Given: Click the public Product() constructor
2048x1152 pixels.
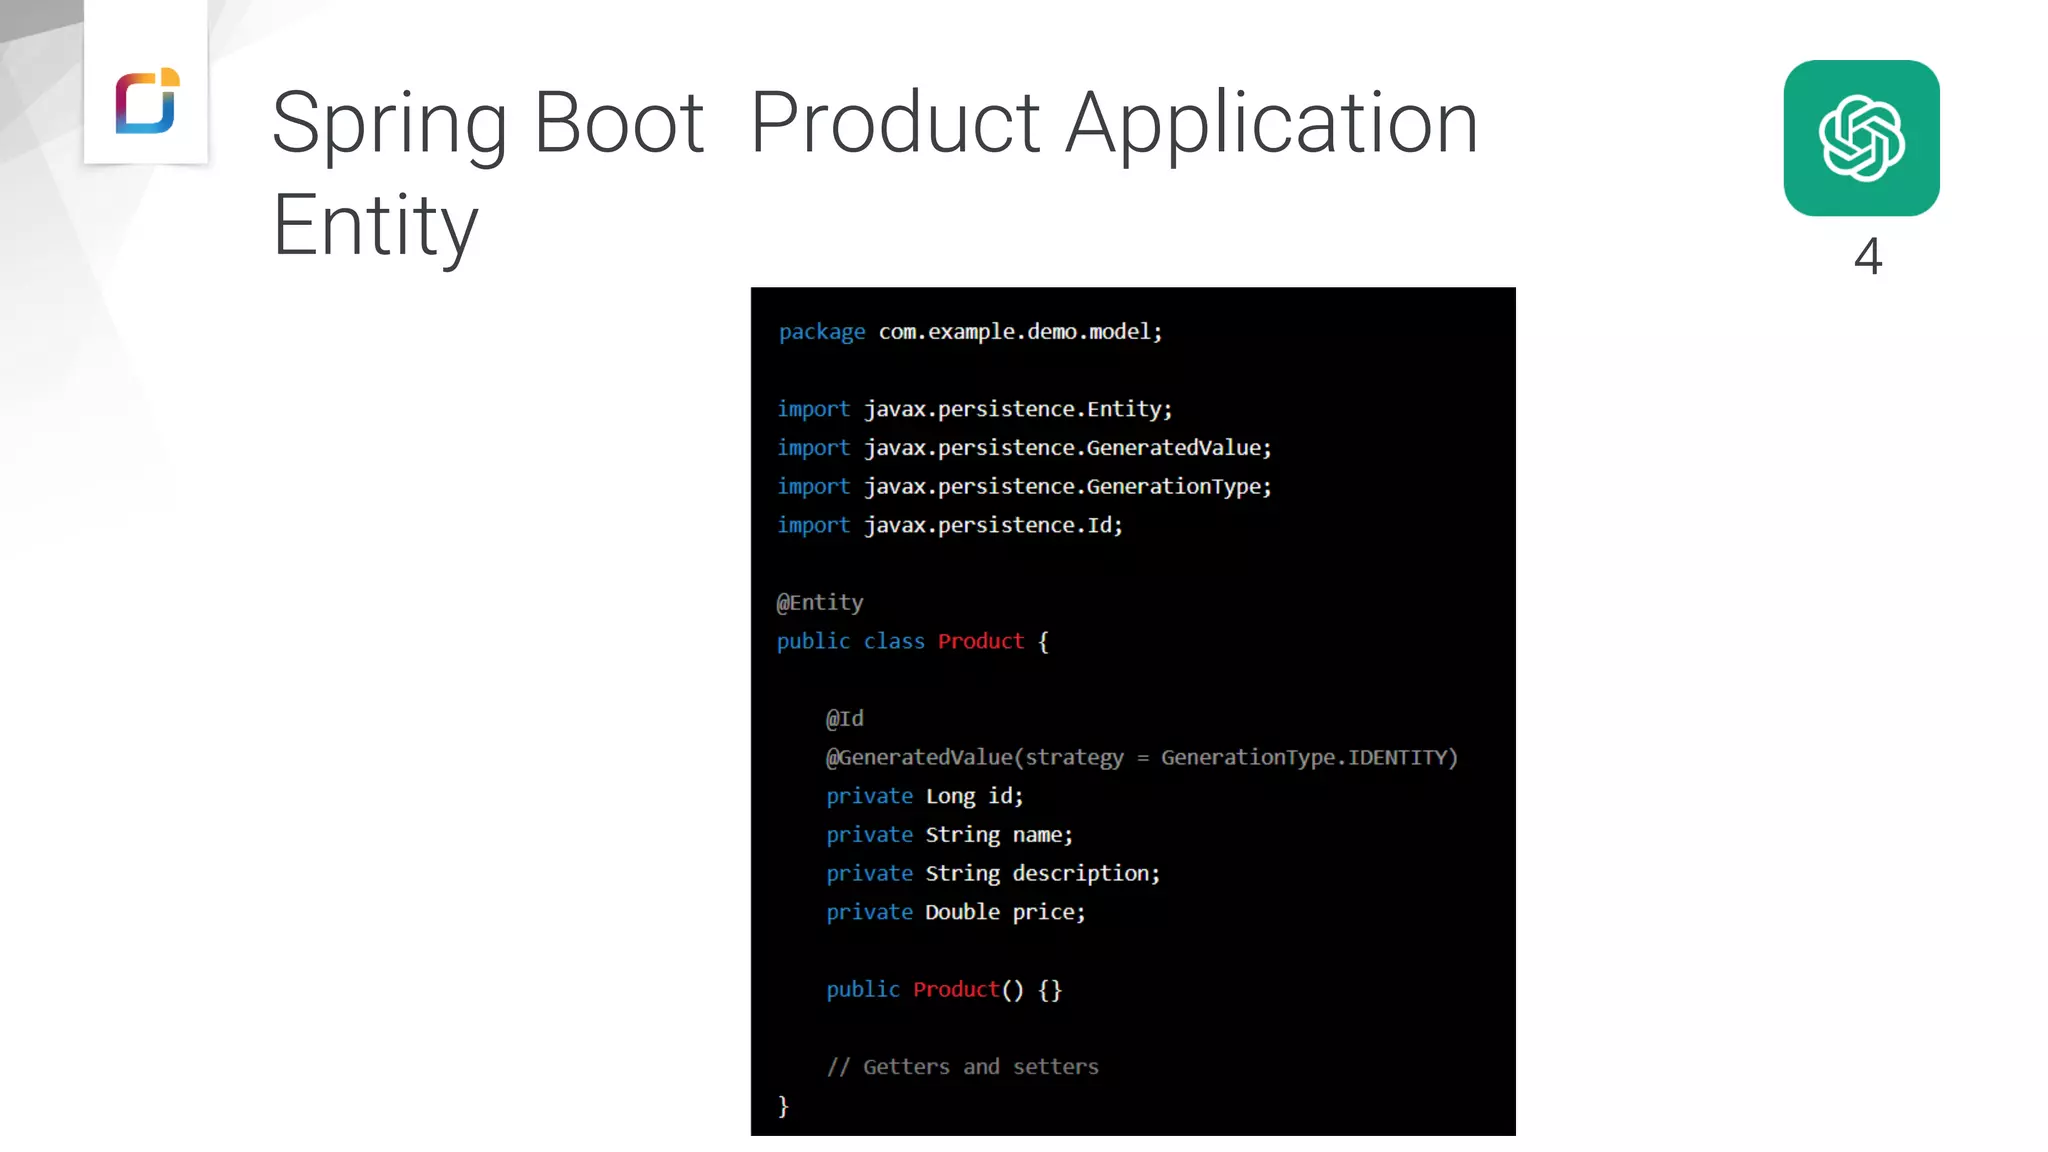Looking at the screenshot, I should (943, 989).
